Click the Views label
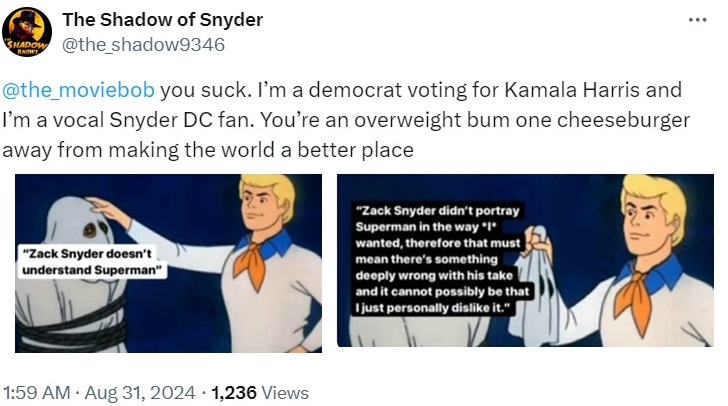This screenshot has width=728, height=406. pos(285,393)
